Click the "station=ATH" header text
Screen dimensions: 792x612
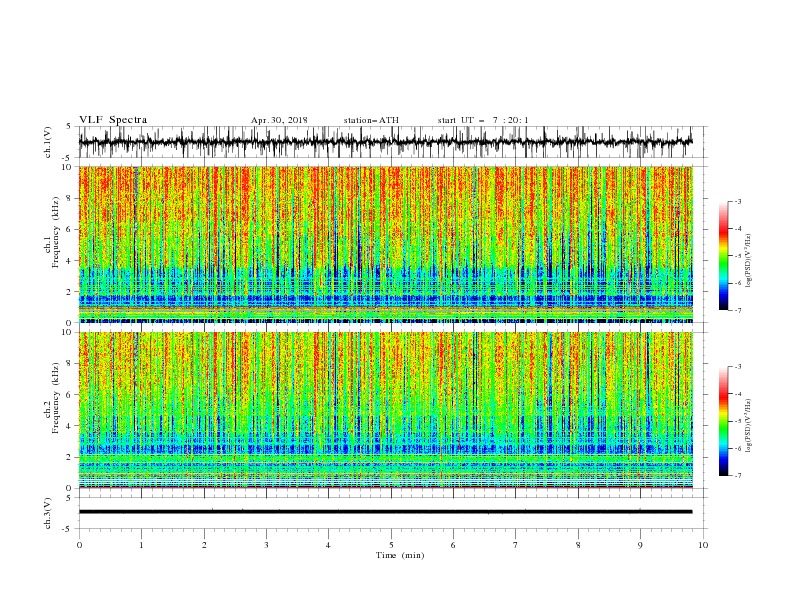click(371, 120)
